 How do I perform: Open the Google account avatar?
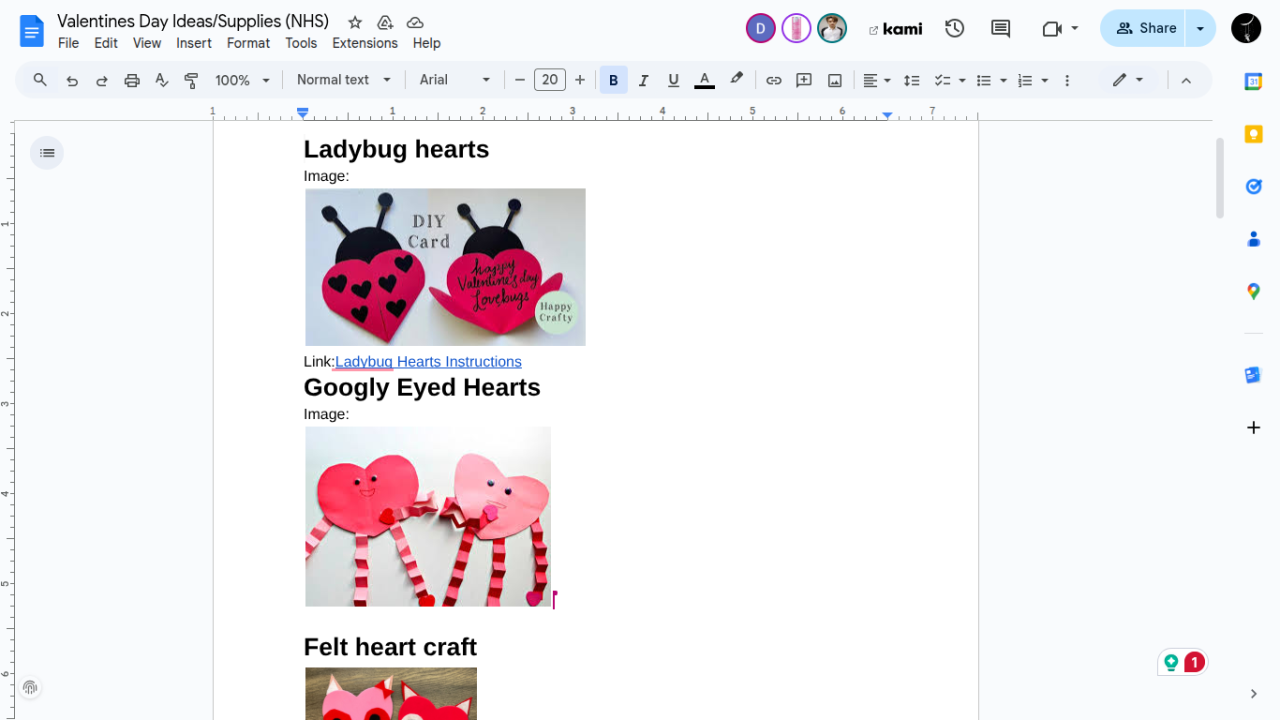pos(1246,28)
